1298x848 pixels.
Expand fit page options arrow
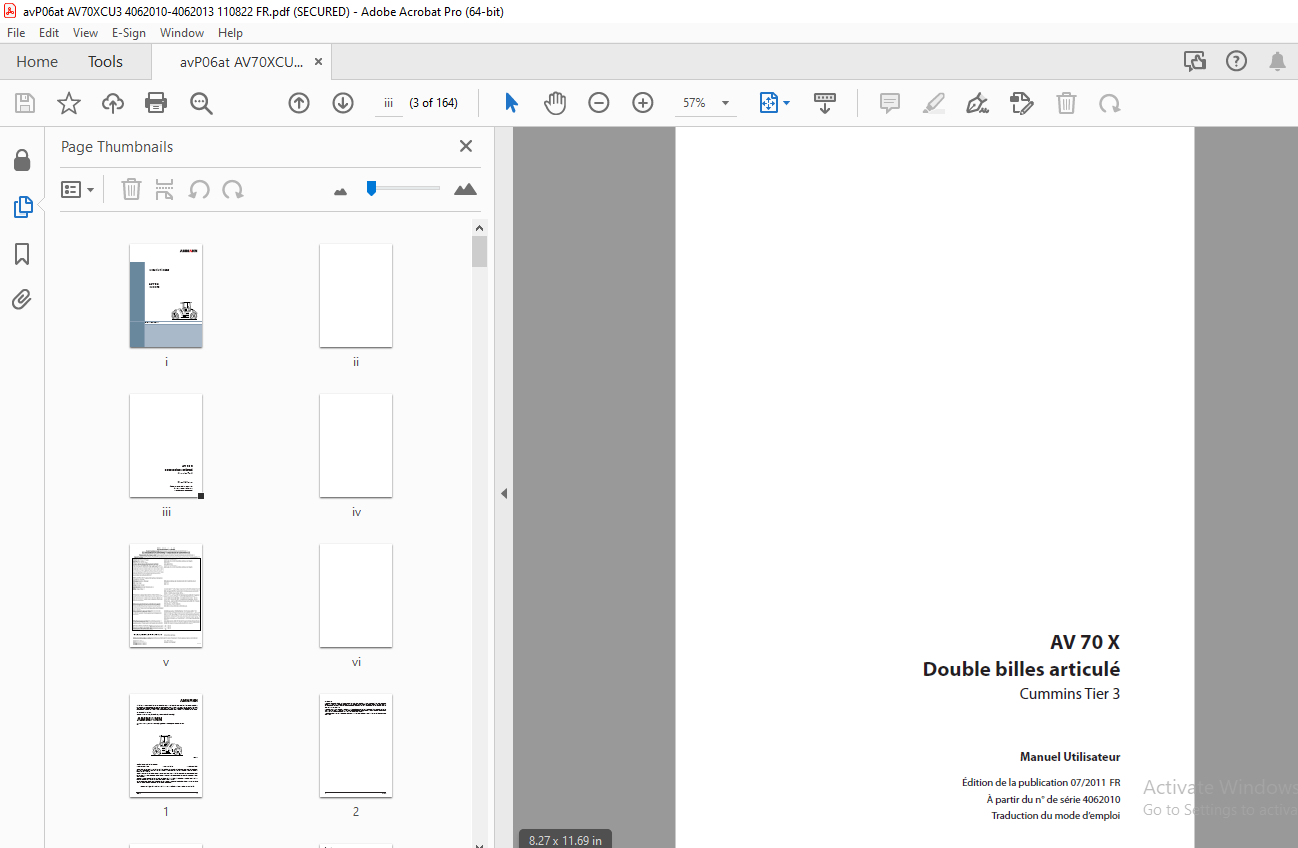[x=787, y=103]
